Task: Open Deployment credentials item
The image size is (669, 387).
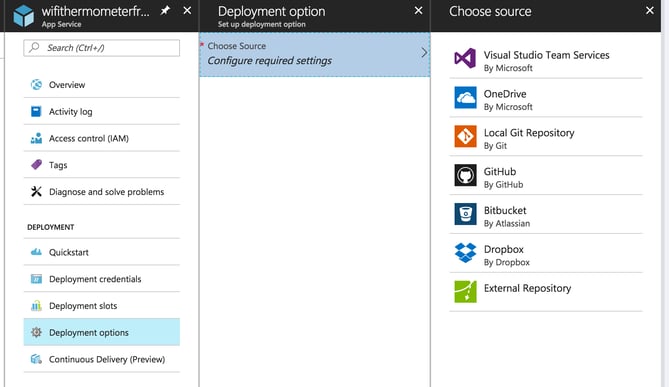Action: (102, 279)
